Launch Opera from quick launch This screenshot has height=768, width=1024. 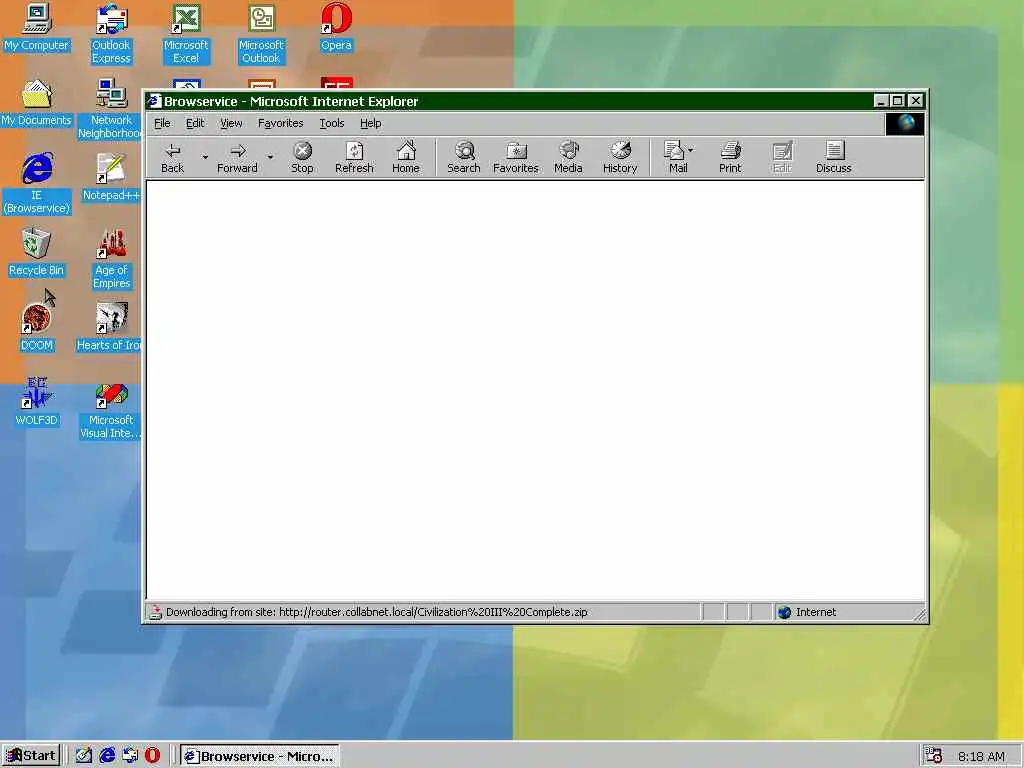point(153,756)
